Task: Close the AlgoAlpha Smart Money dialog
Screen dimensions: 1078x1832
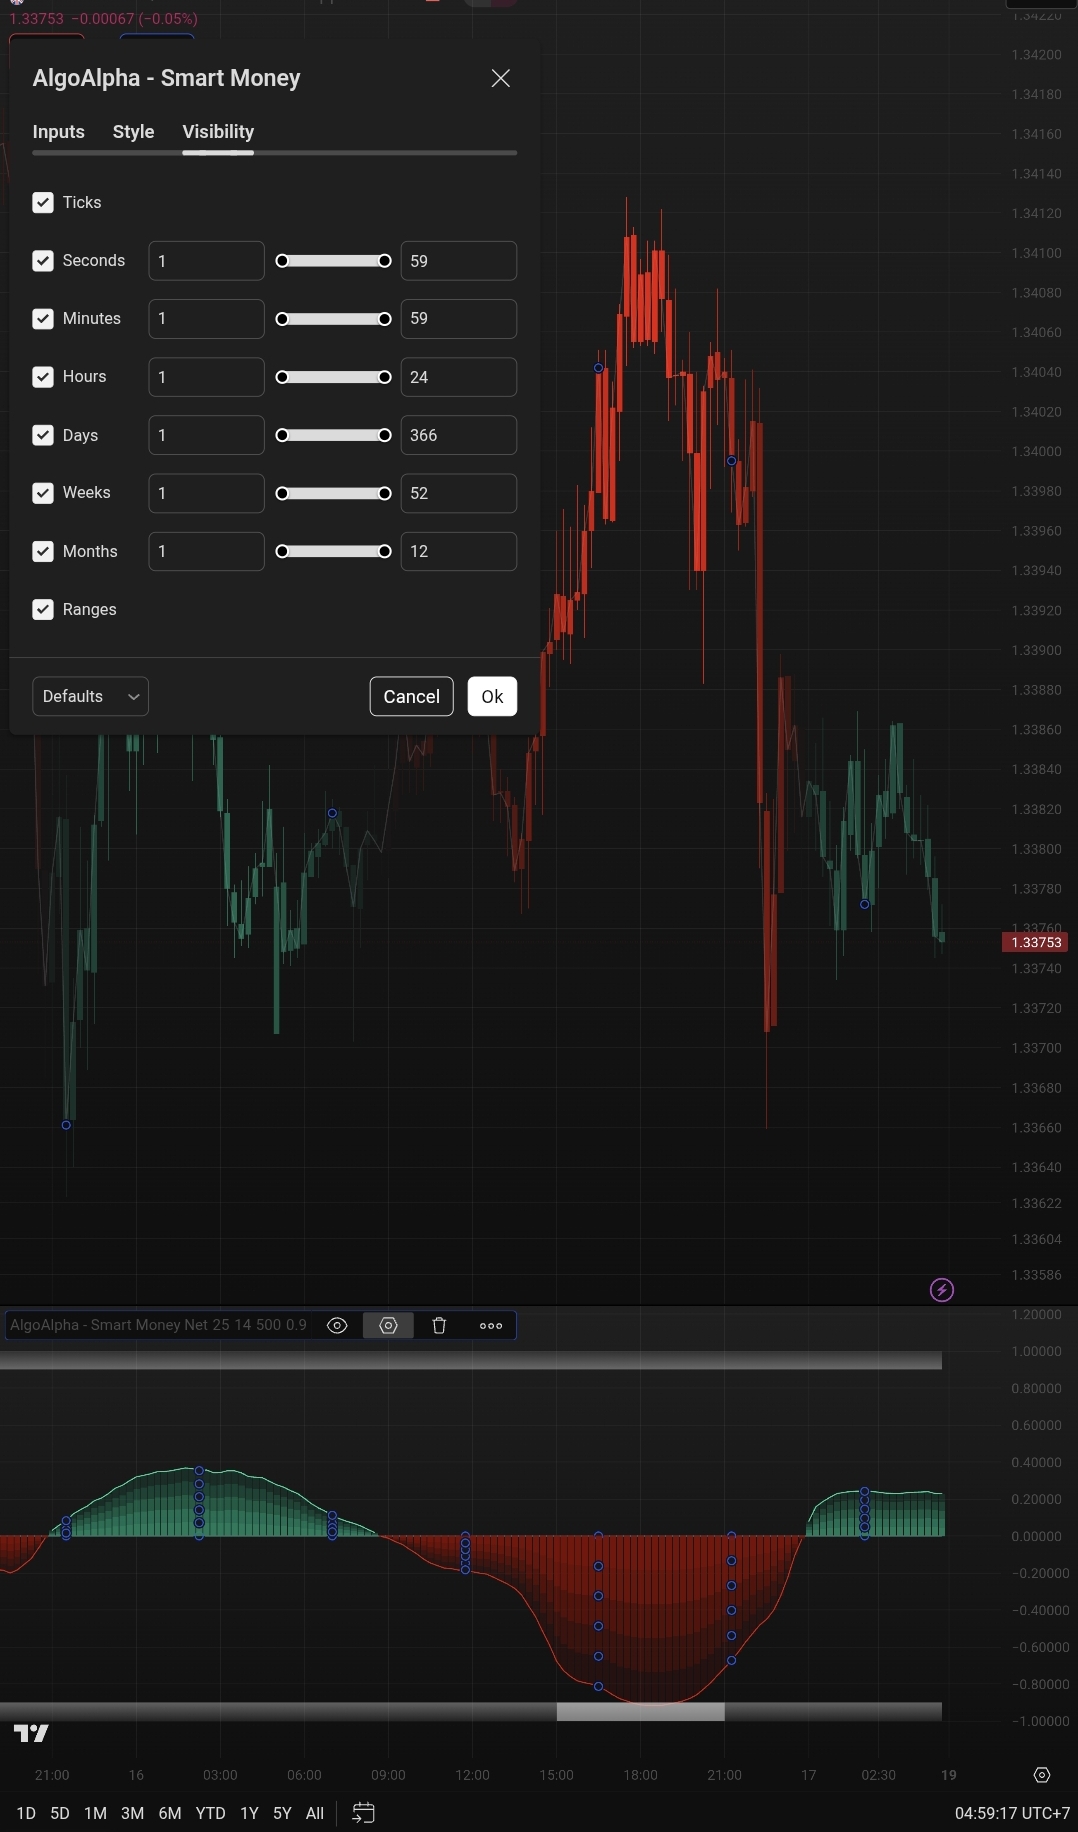Action: pyautogui.click(x=501, y=78)
